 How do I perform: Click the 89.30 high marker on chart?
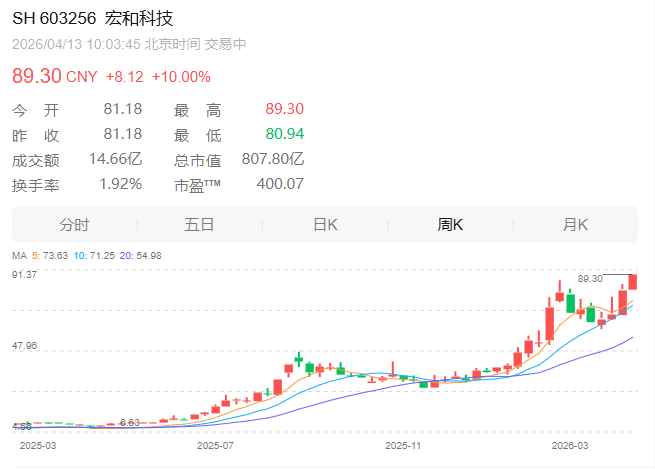(x=591, y=278)
